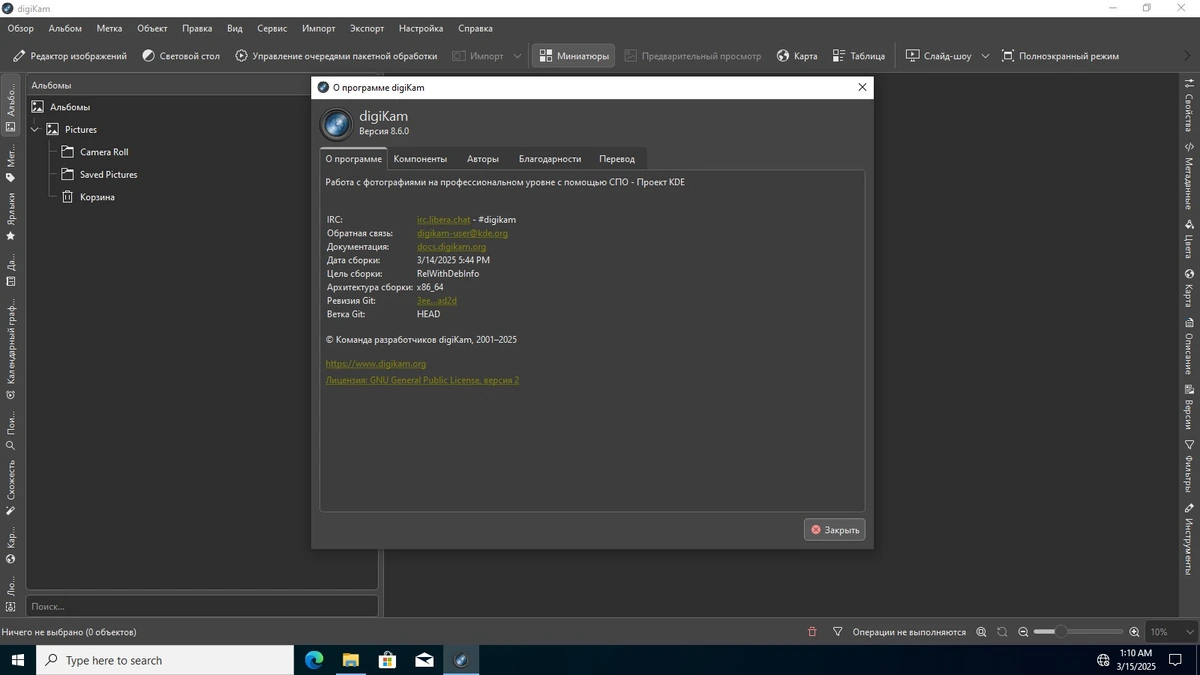Open the Метки left sidebar tab with tag icon

pyautogui.click(x=11, y=165)
